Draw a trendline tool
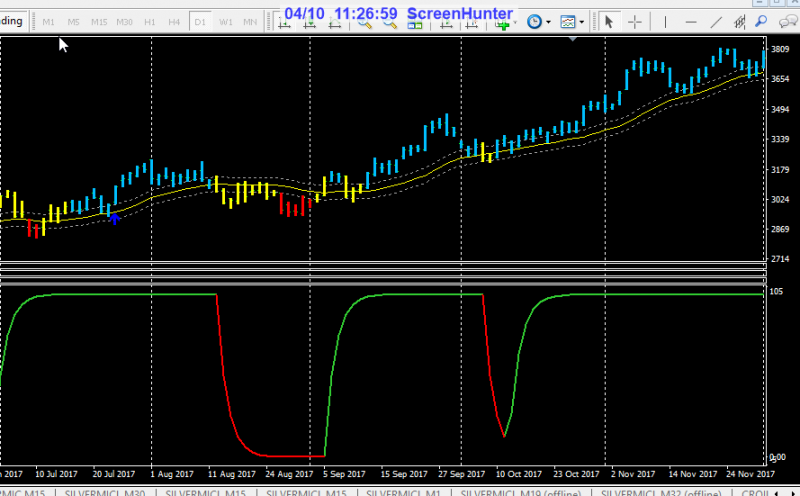The width and height of the screenshot is (800, 496). pyautogui.click(x=716, y=22)
